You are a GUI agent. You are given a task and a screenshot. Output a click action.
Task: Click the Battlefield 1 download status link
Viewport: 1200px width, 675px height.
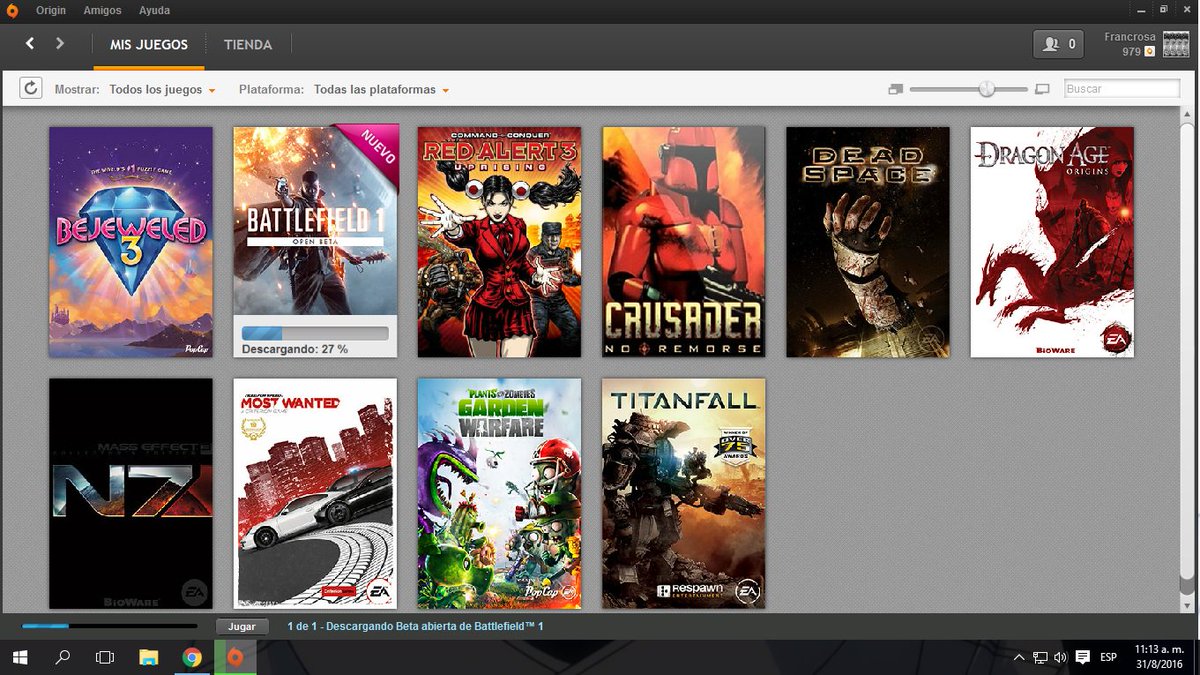pos(415,626)
